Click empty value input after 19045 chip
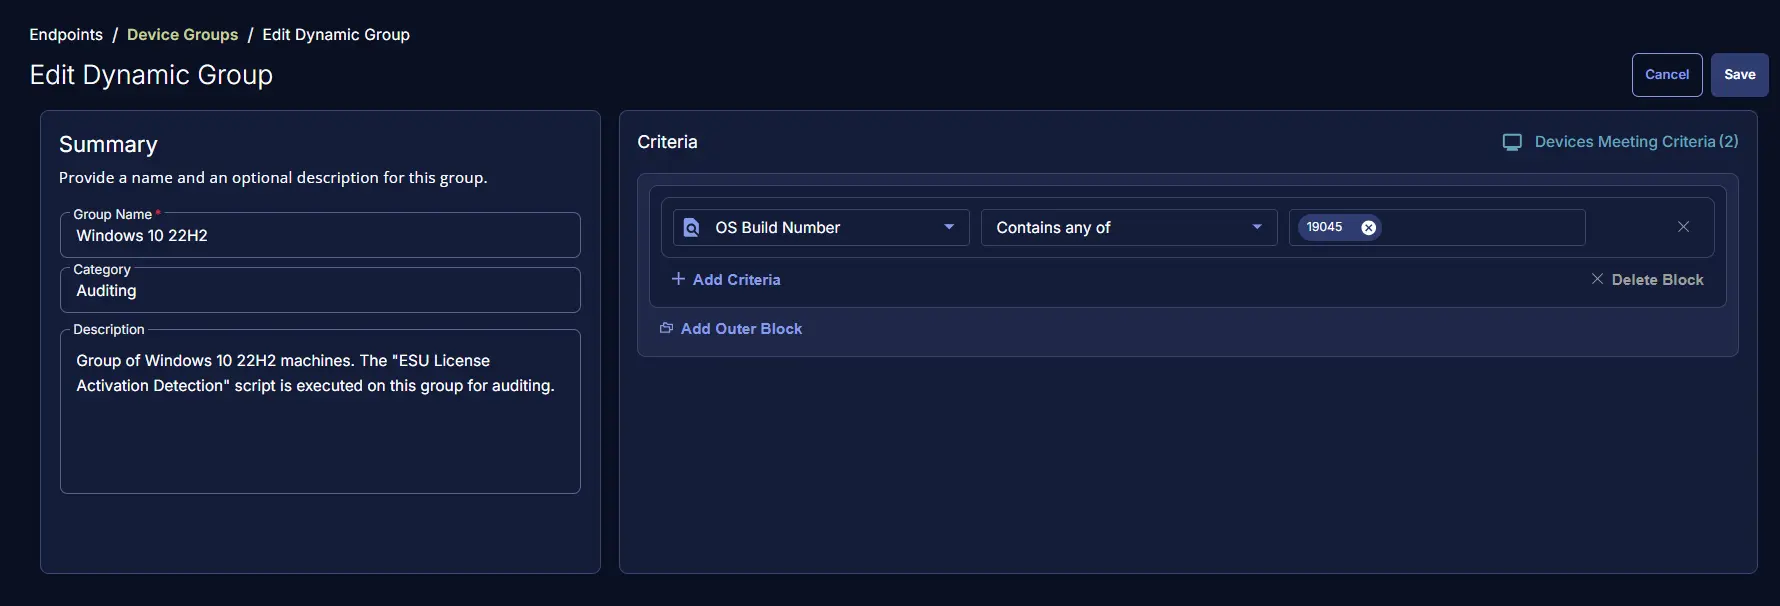This screenshot has height=606, width=1780. click(x=1480, y=228)
